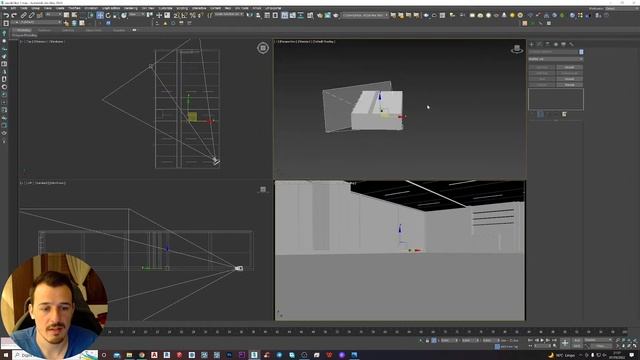Open the Modifier List dropdown
Image resolution: width=640 pixels, height=360 pixels.
556,59
